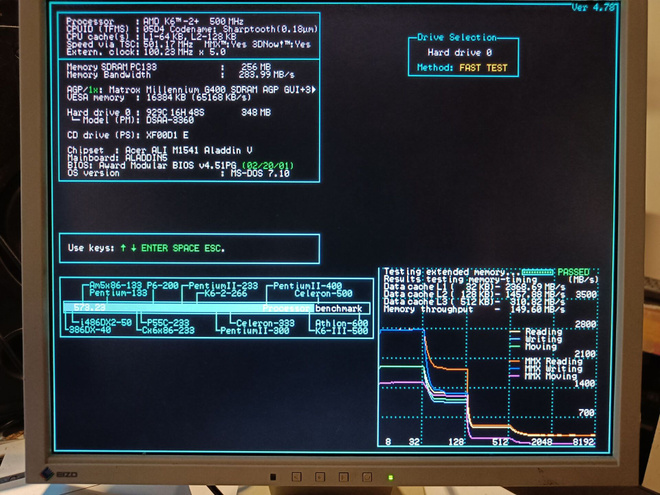Click the Hard drive 0 geometry 348 MB line
The image size is (660, 495).
pyautogui.click(x=169, y=112)
